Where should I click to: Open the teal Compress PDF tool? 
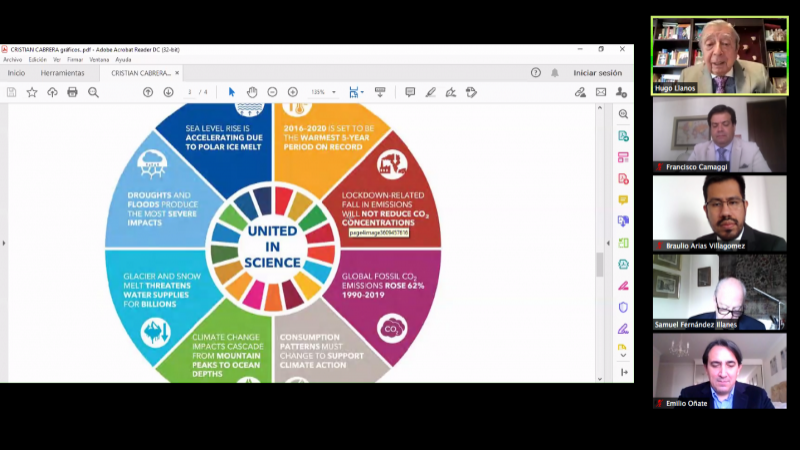point(623,264)
